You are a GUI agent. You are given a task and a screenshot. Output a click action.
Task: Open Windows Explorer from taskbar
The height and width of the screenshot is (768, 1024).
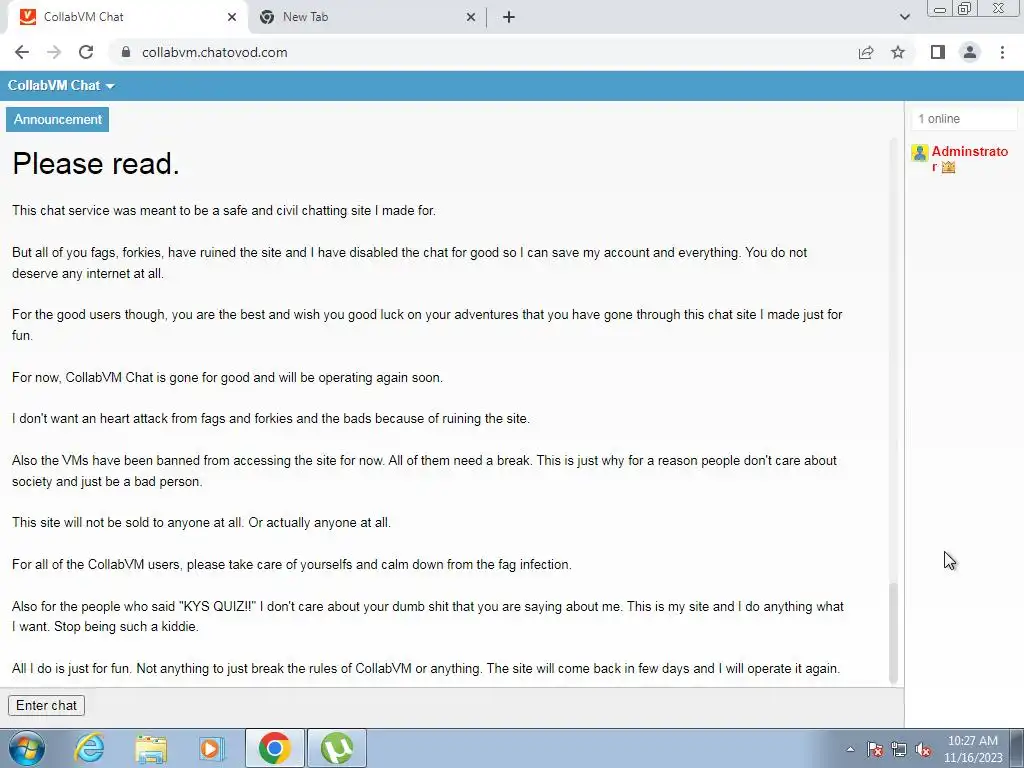pyautogui.click(x=151, y=748)
